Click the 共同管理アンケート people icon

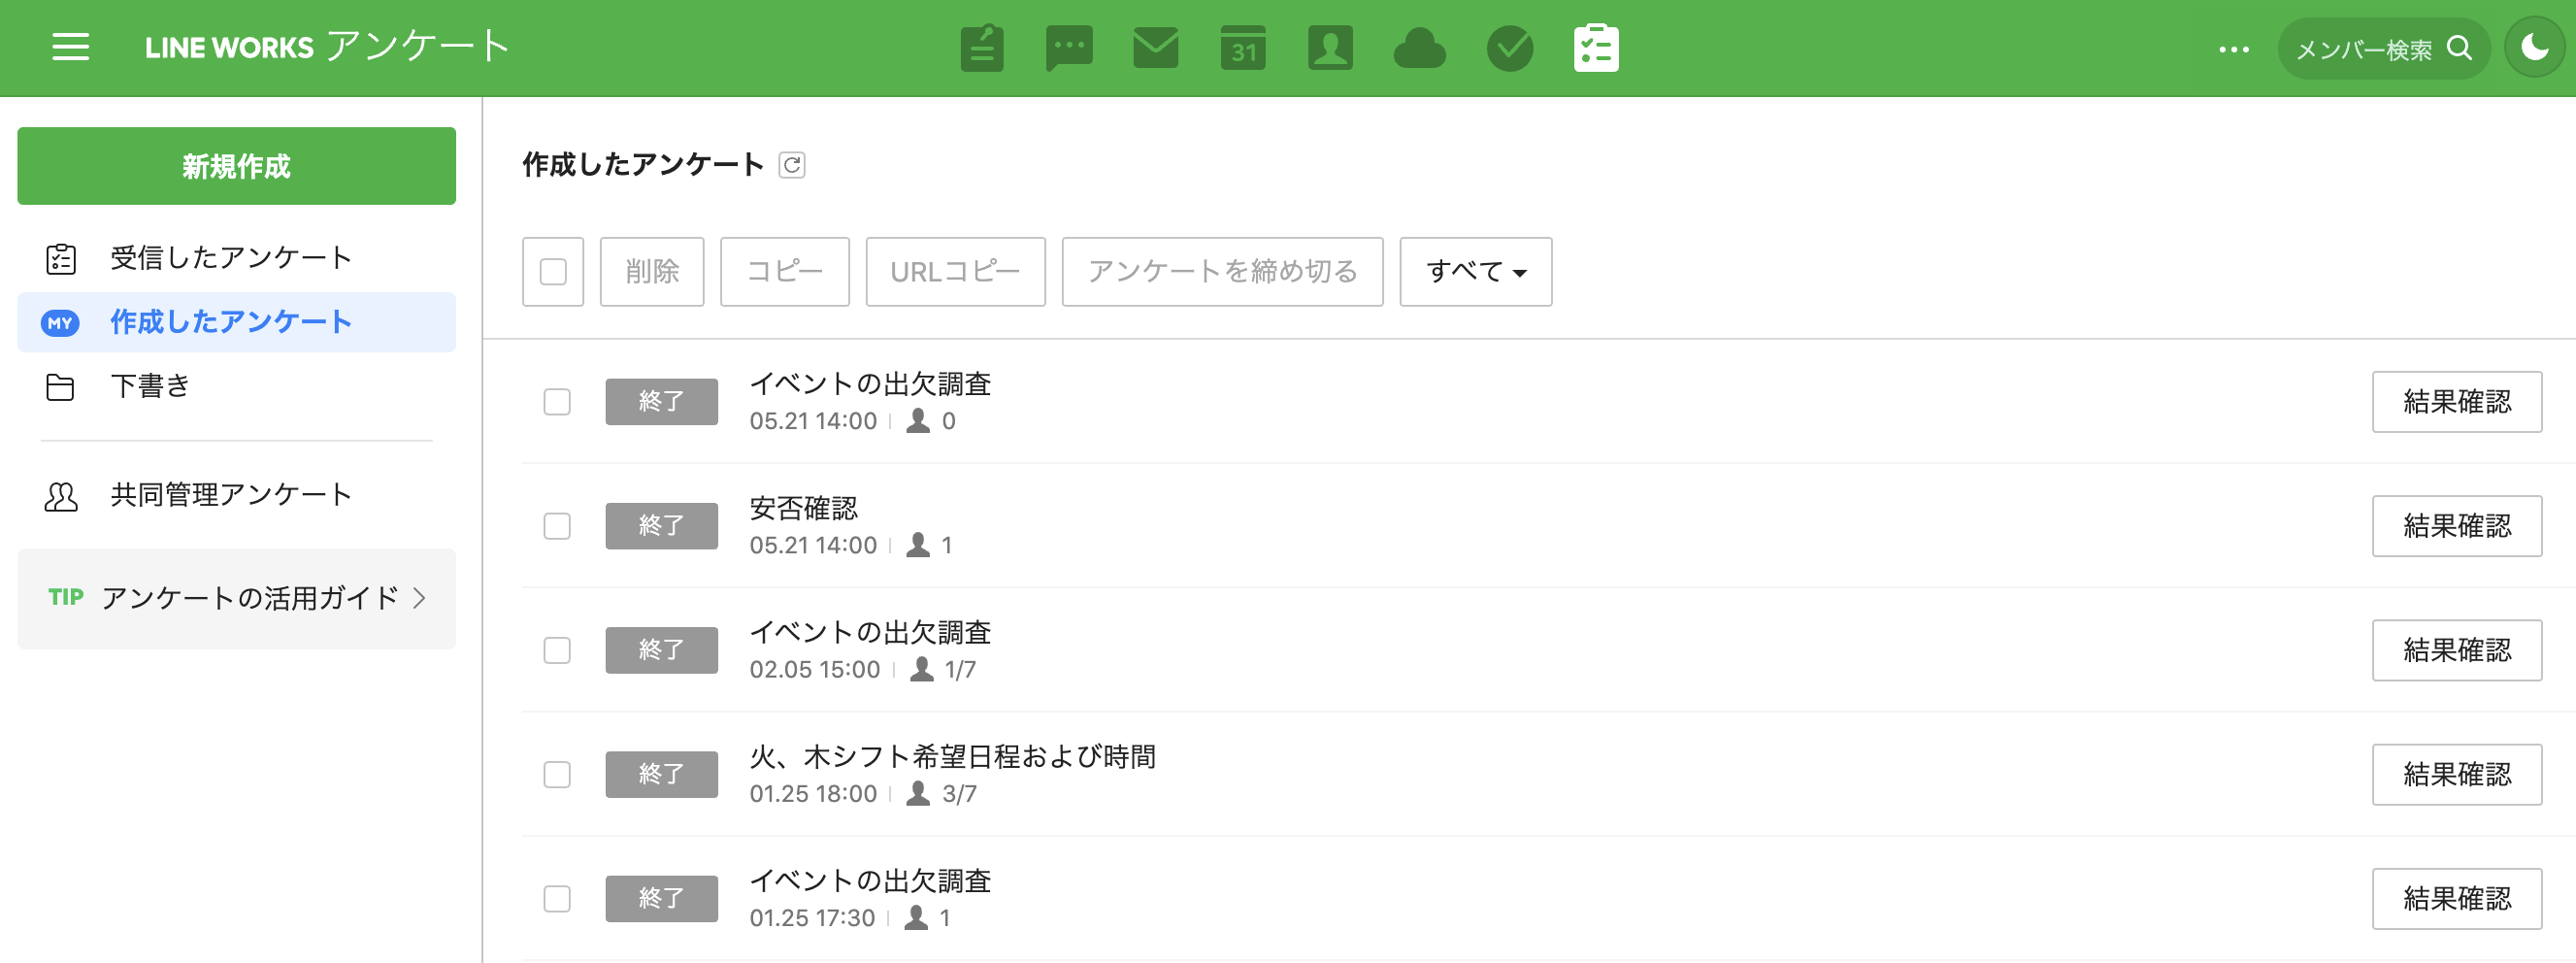(61, 496)
